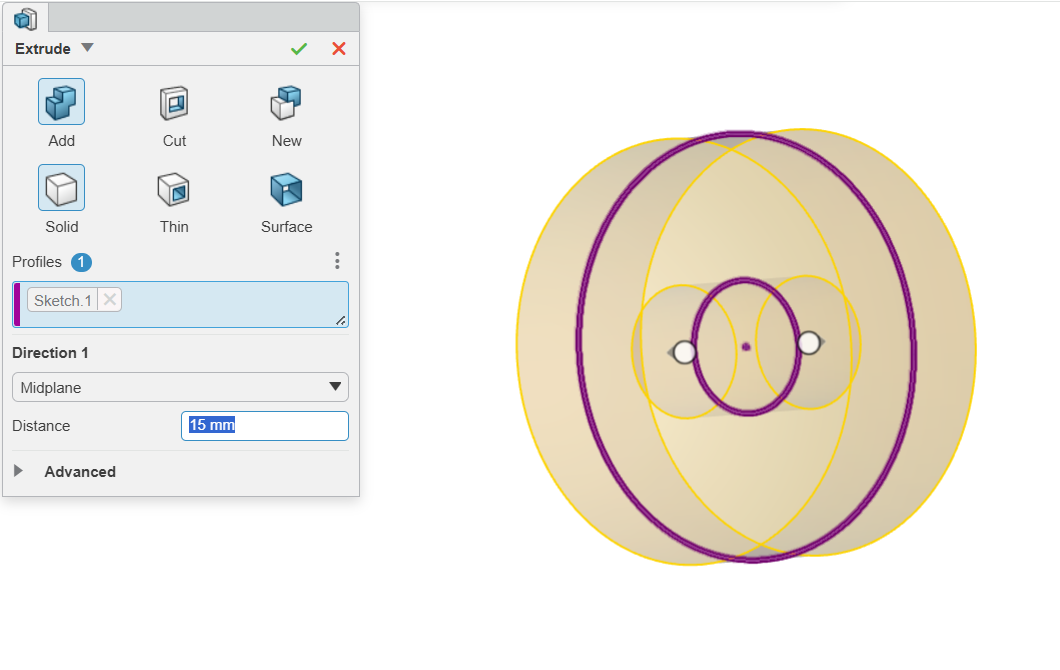The width and height of the screenshot is (1060, 670).
Task: Choose the Thin extrude type
Action: click(x=174, y=188)
